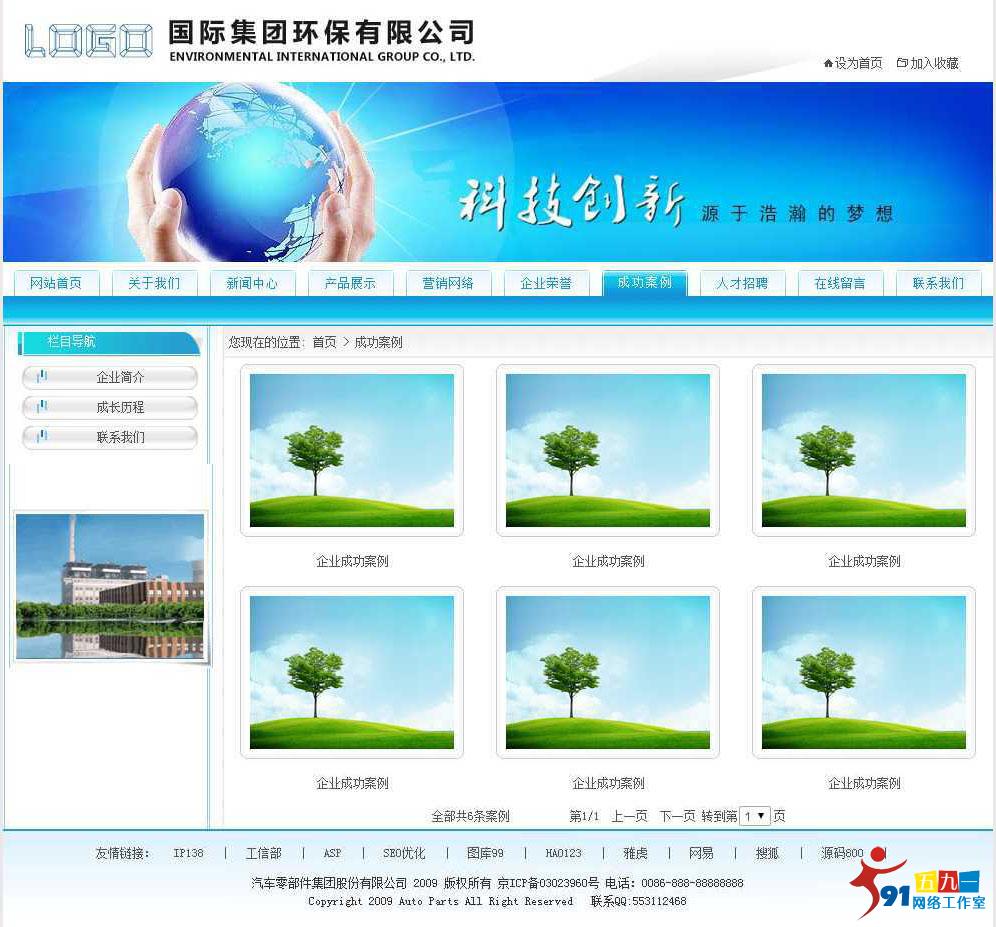Go to the next page via 下一页
Image resolution: width=996 pixels, height=927 pixels.
(677, 816)
